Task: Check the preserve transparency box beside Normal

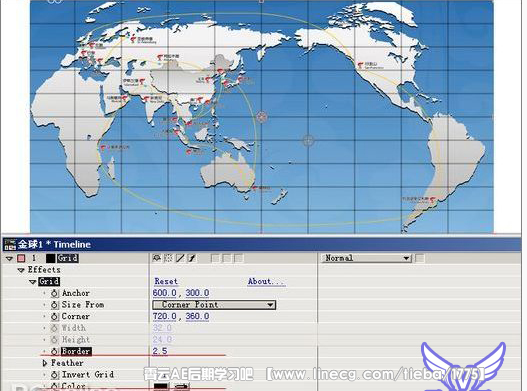Action: [419, 258]
